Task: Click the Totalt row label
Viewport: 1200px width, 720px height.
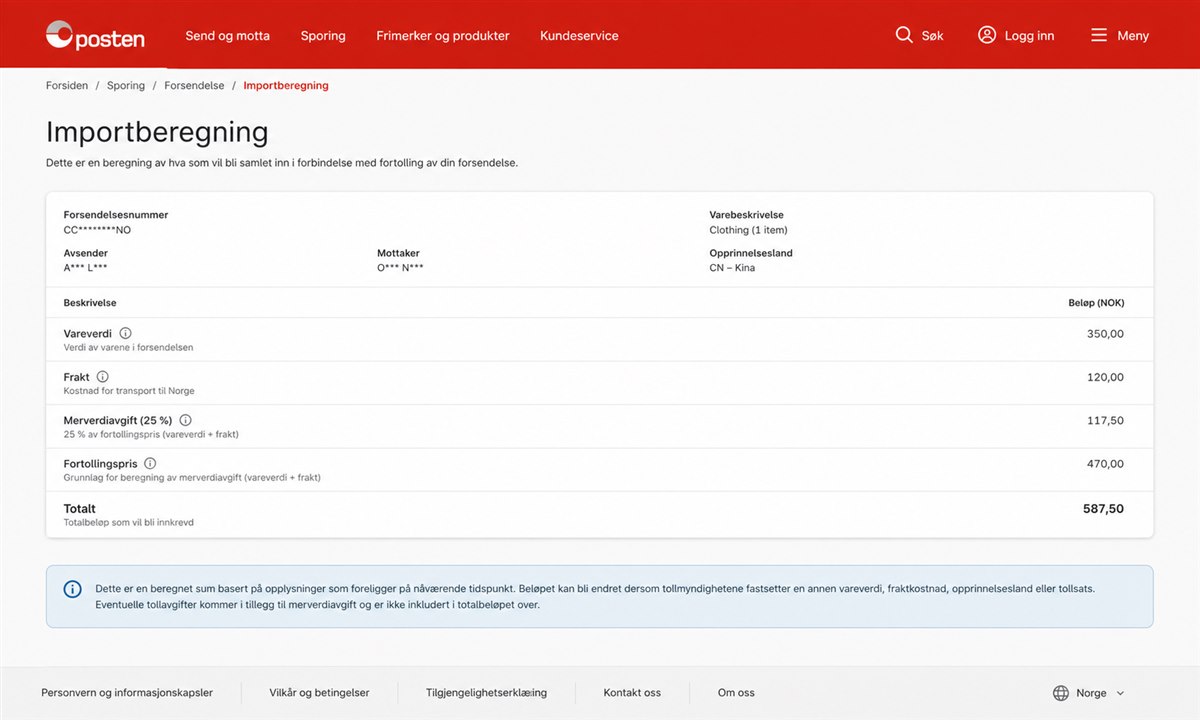Action: pyautogui.click(x=80, y=509)
